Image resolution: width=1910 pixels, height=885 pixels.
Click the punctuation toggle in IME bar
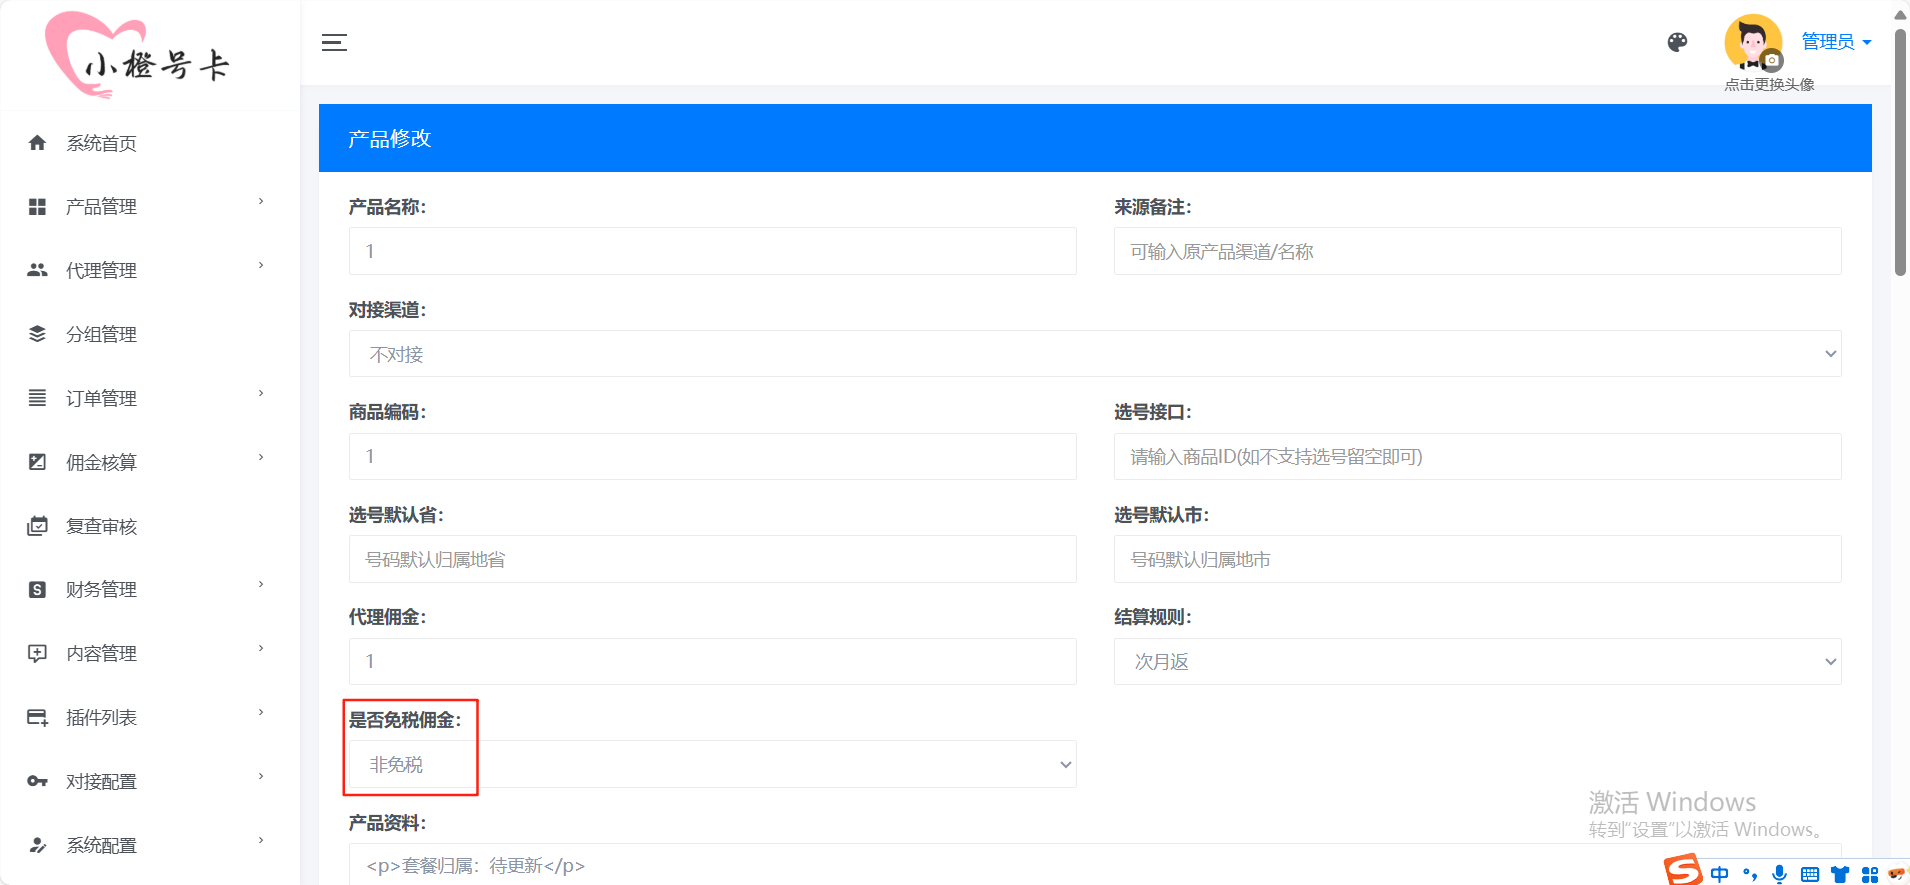tap(1749, 875)
